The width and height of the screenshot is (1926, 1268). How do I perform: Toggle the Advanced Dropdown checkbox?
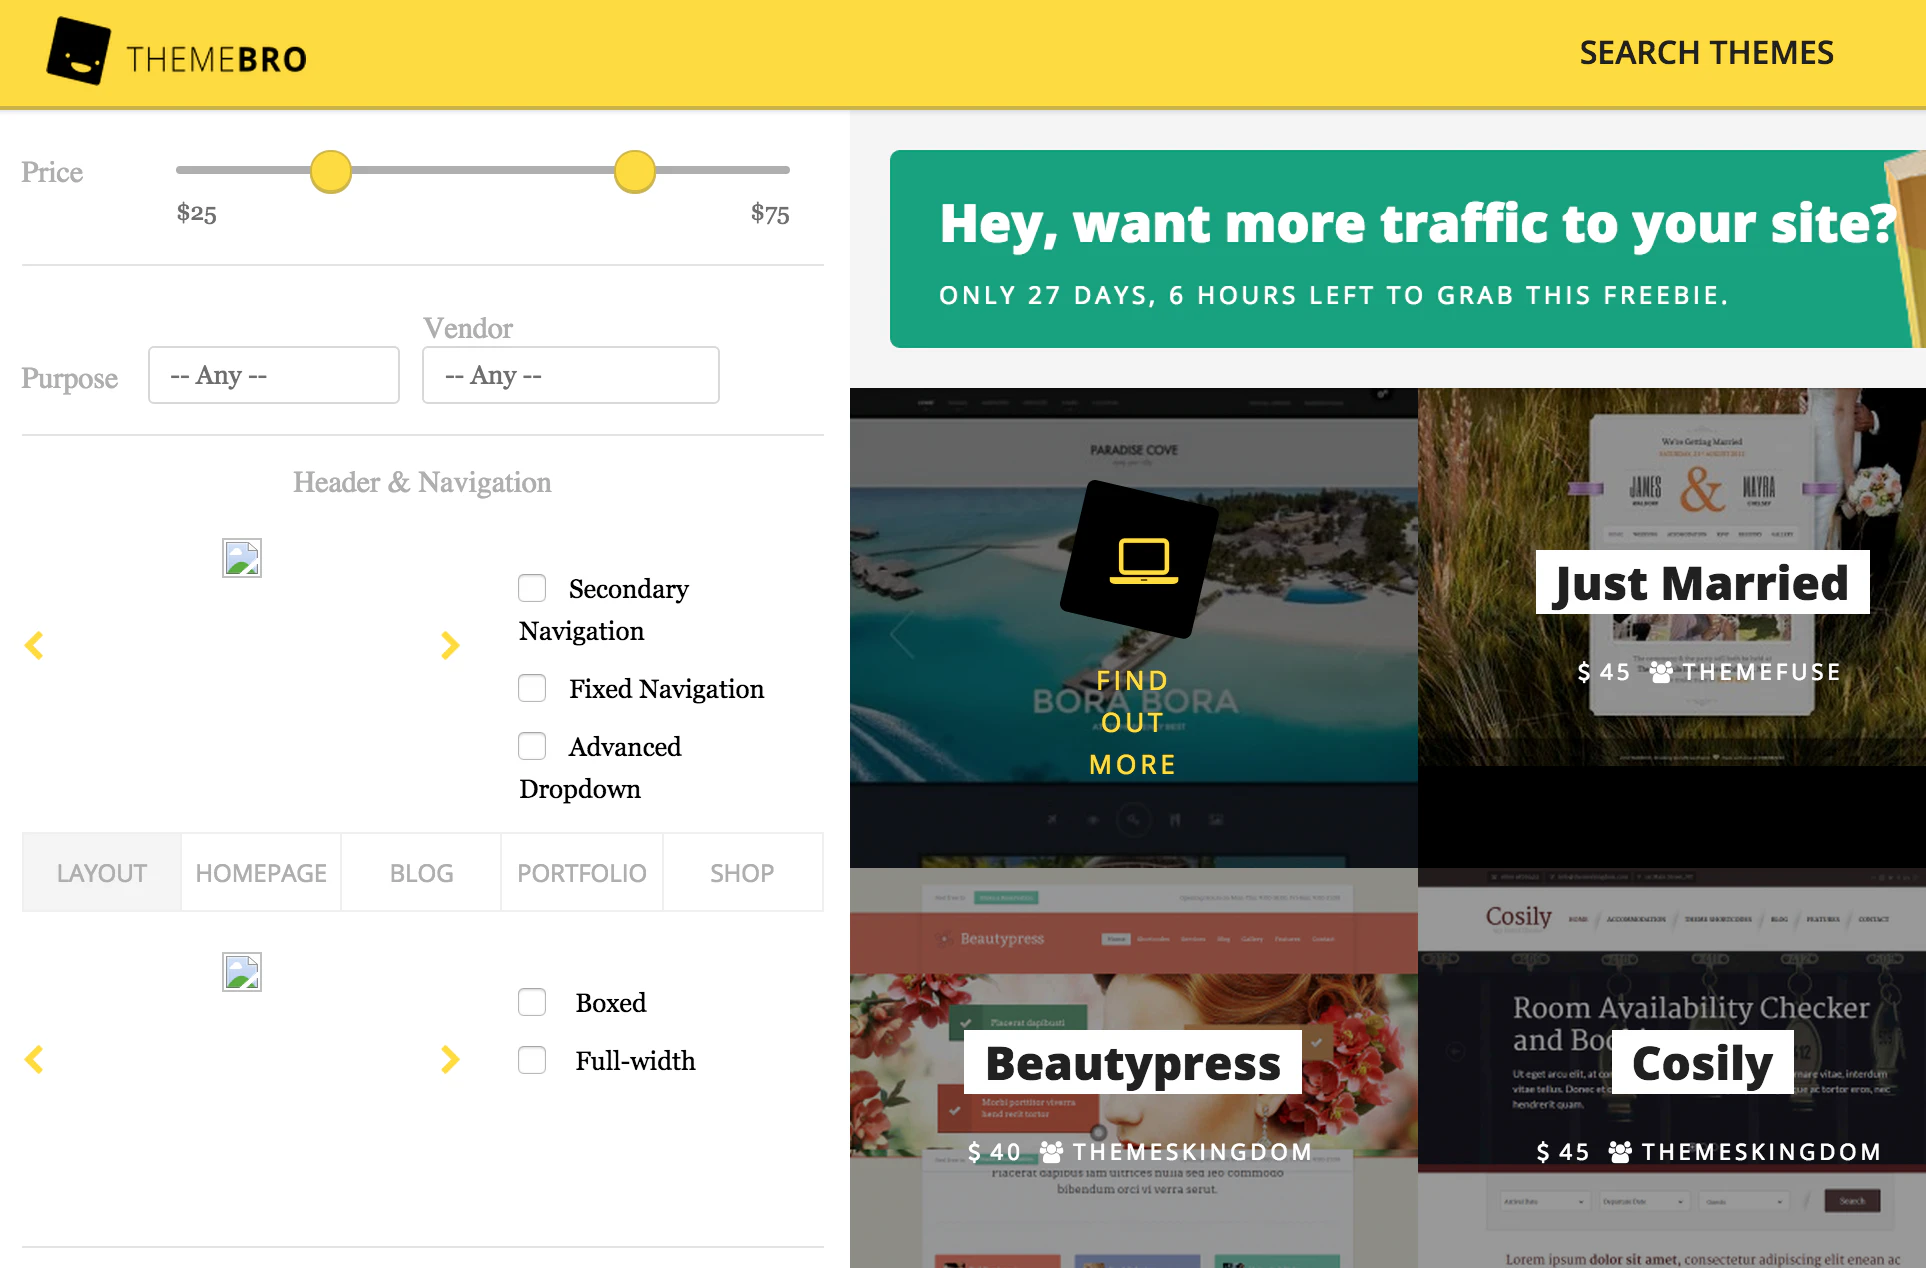coord(532,746)
